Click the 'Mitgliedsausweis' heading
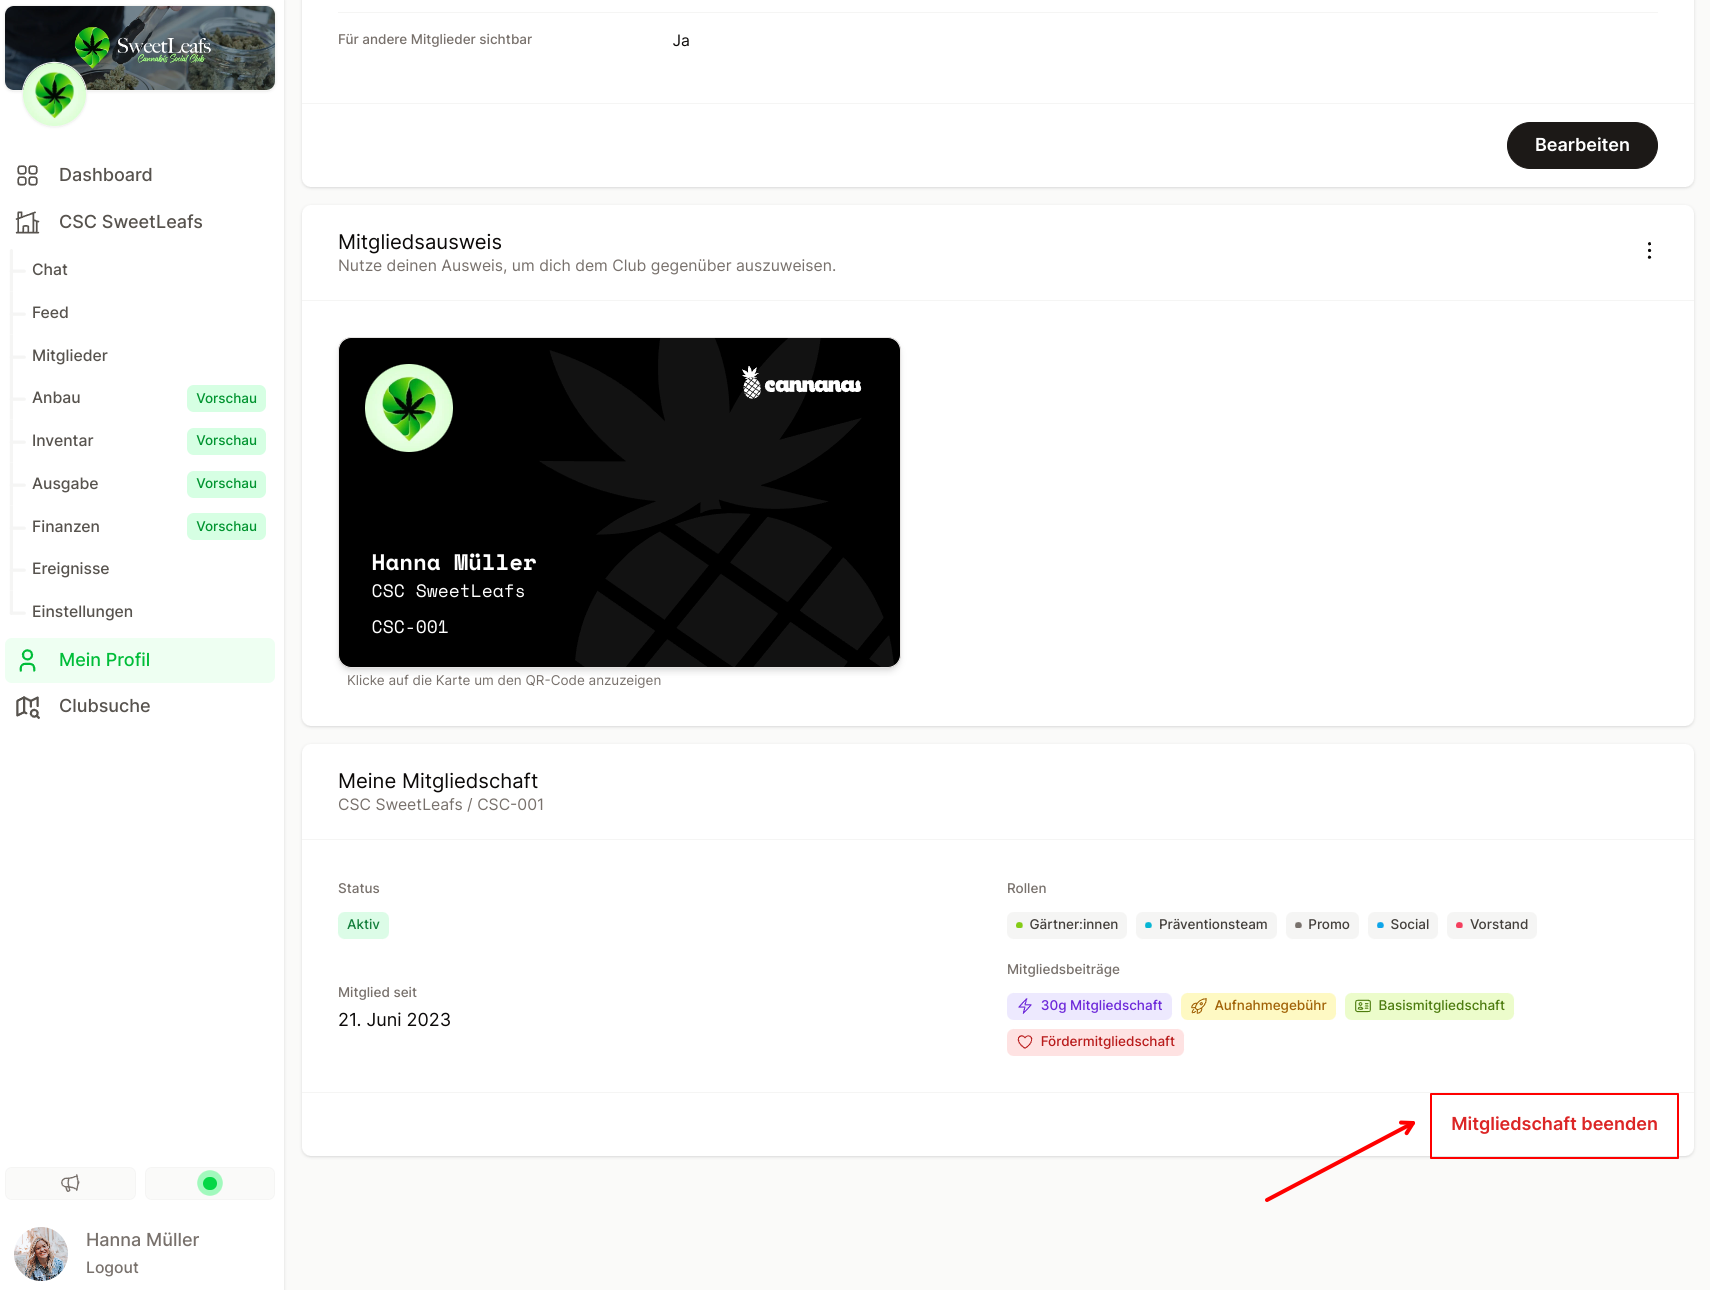The width and height of the screenshot is (1710, 1290). coord(420,242)
